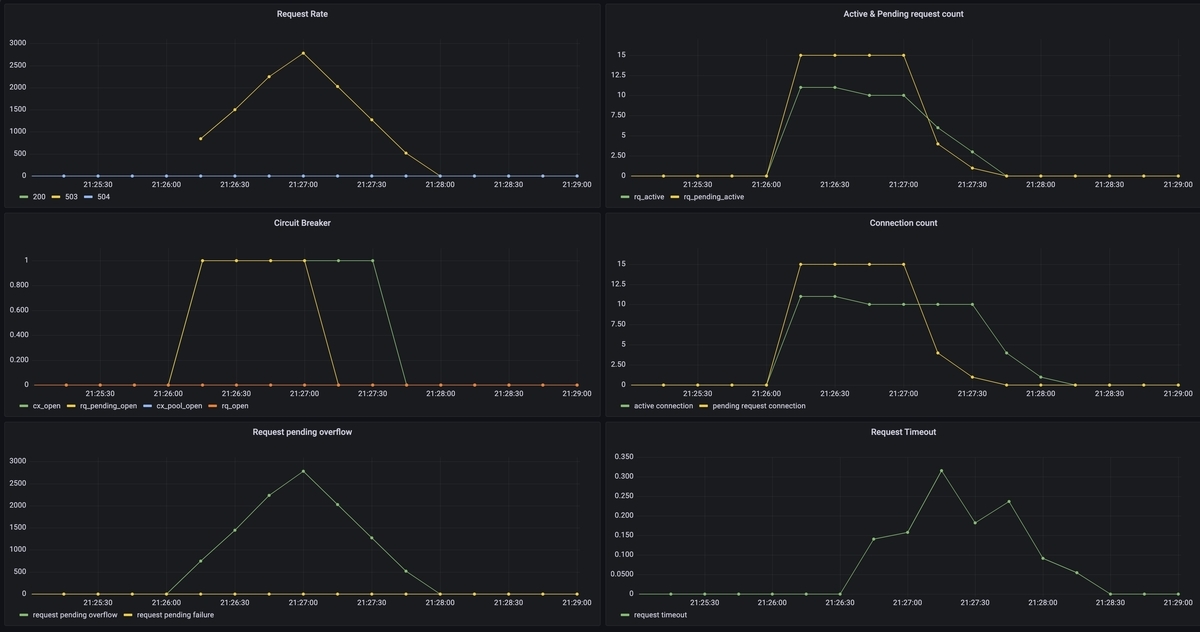1200x632 pixels.
Task: Open the Request Timeout panel title menu
Action: pos(903,432)
